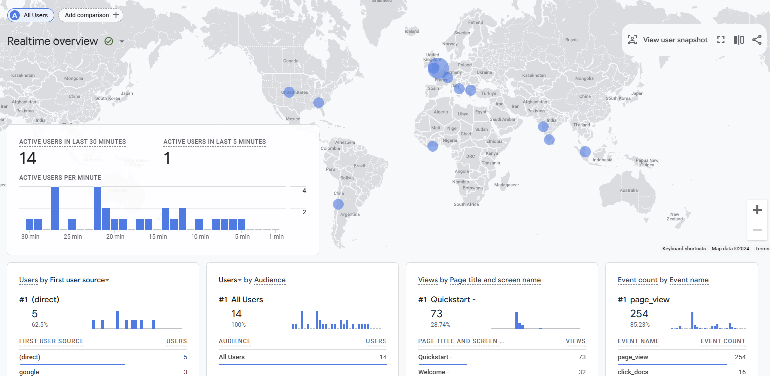The image size is (770, 376).
Task: Click the user bubble over Florida
Action: pyautogui.click(x=319, y=103)
